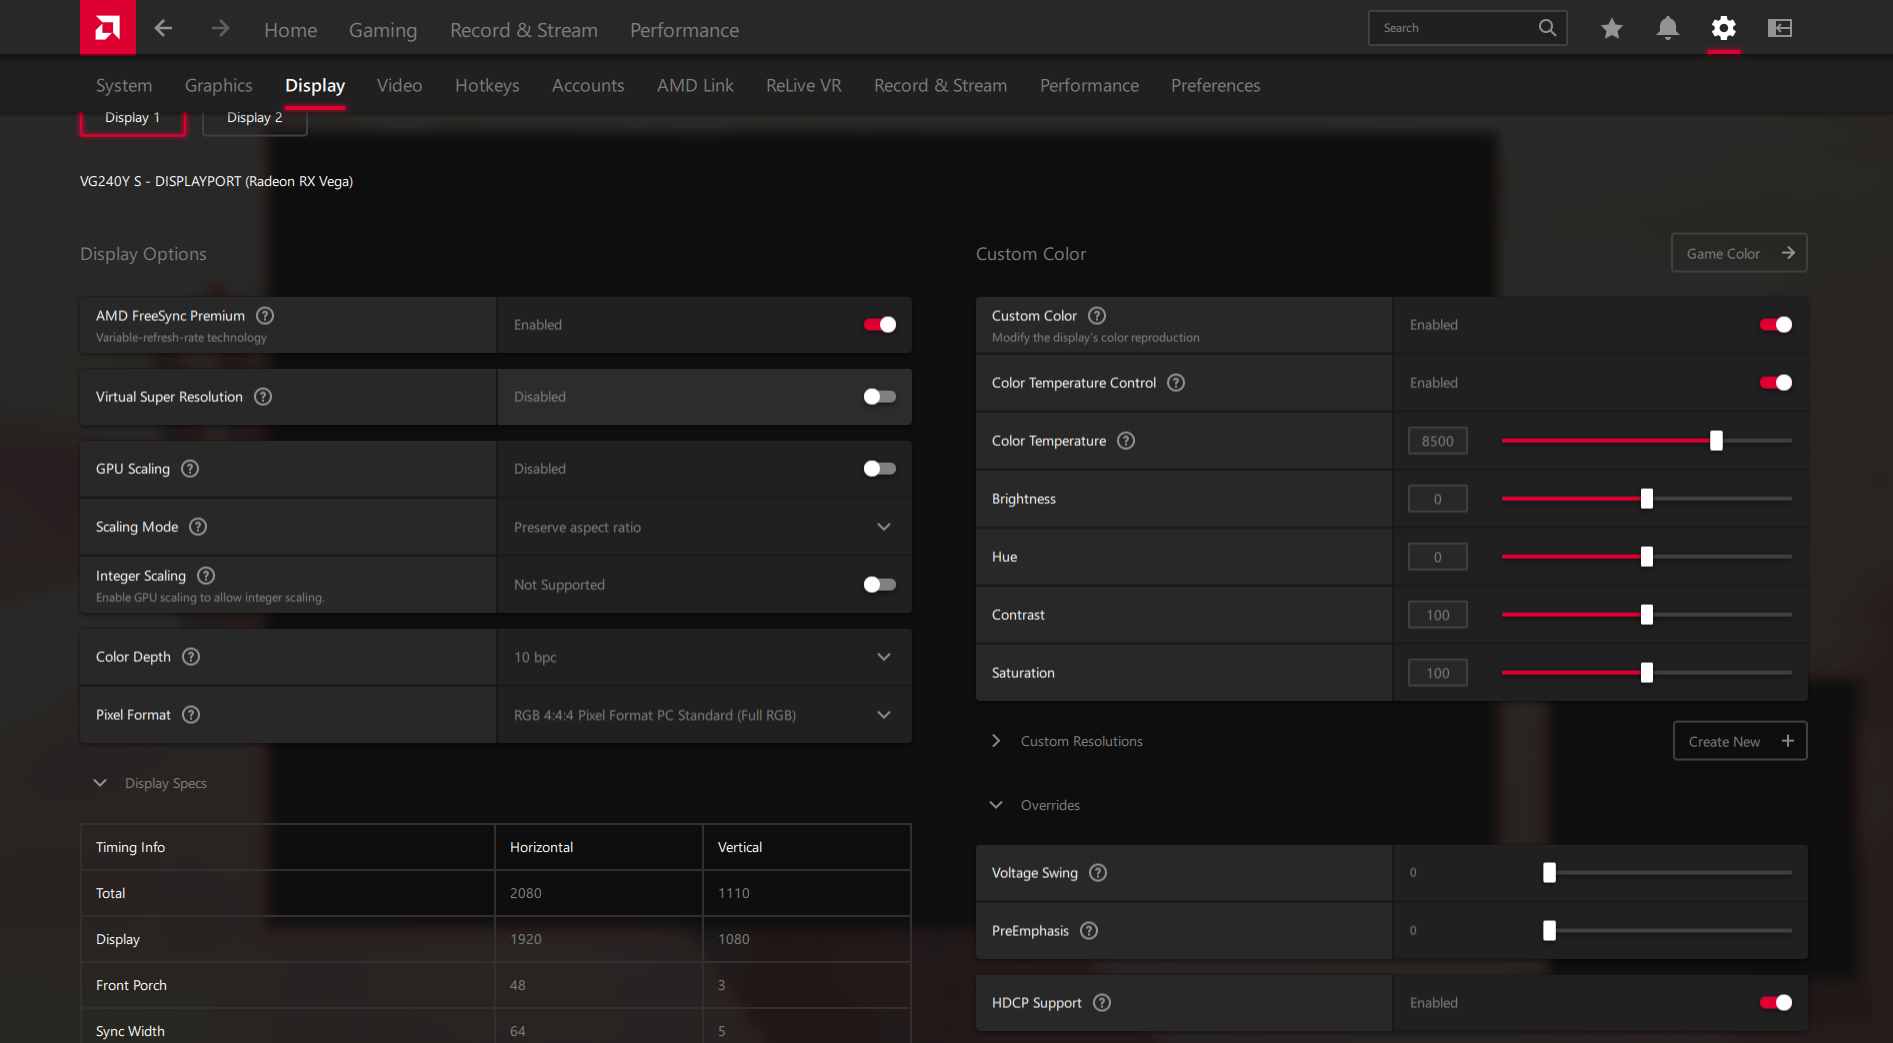Show help for Virtual Super Resolution

click(x=263, y=396)
